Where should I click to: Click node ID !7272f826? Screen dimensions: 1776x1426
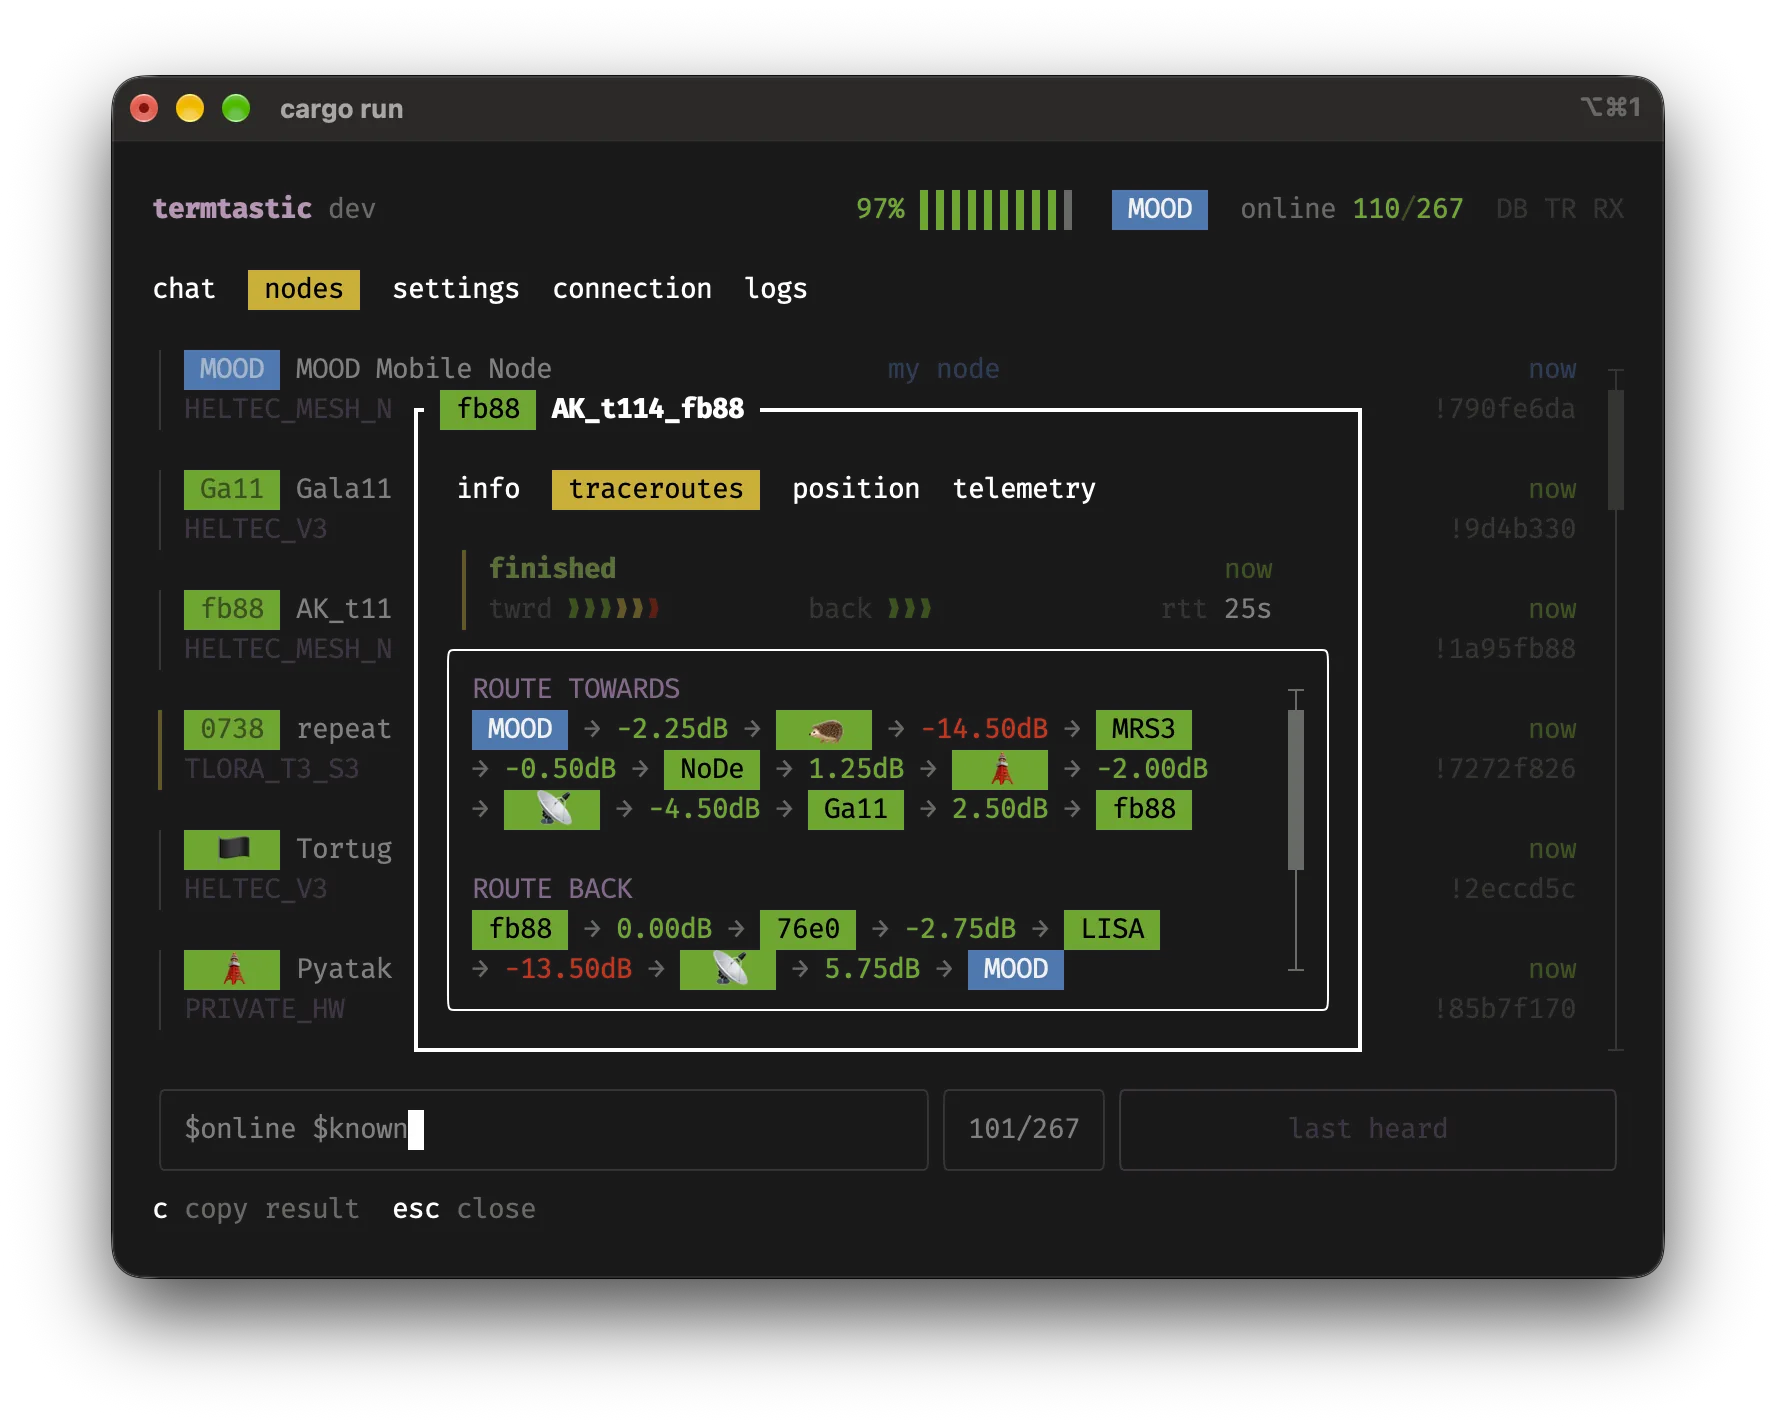pyautogui.click(x=1504, y=769)
